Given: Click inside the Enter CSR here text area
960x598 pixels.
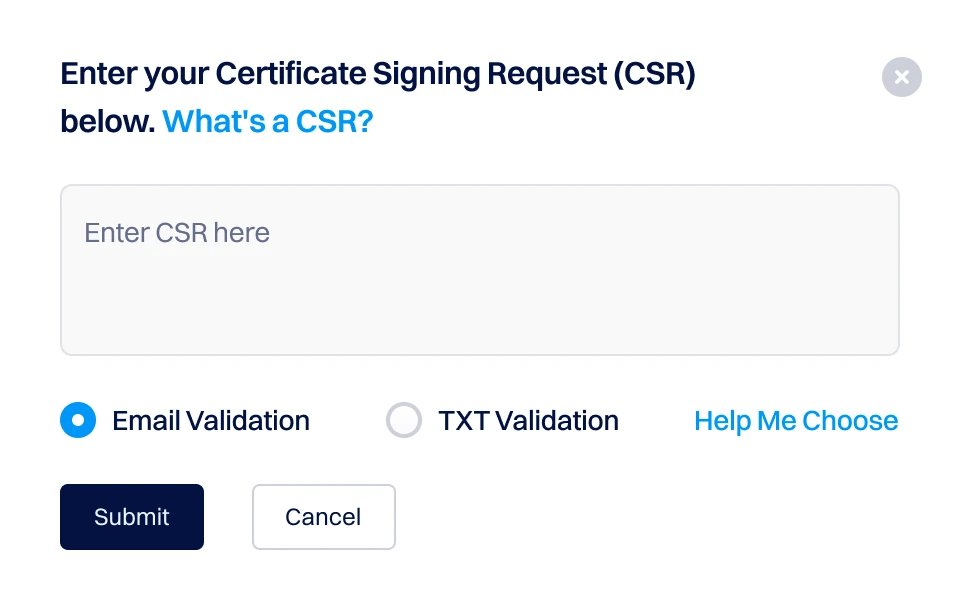Looking at the screenshot, I should (480, 268).
